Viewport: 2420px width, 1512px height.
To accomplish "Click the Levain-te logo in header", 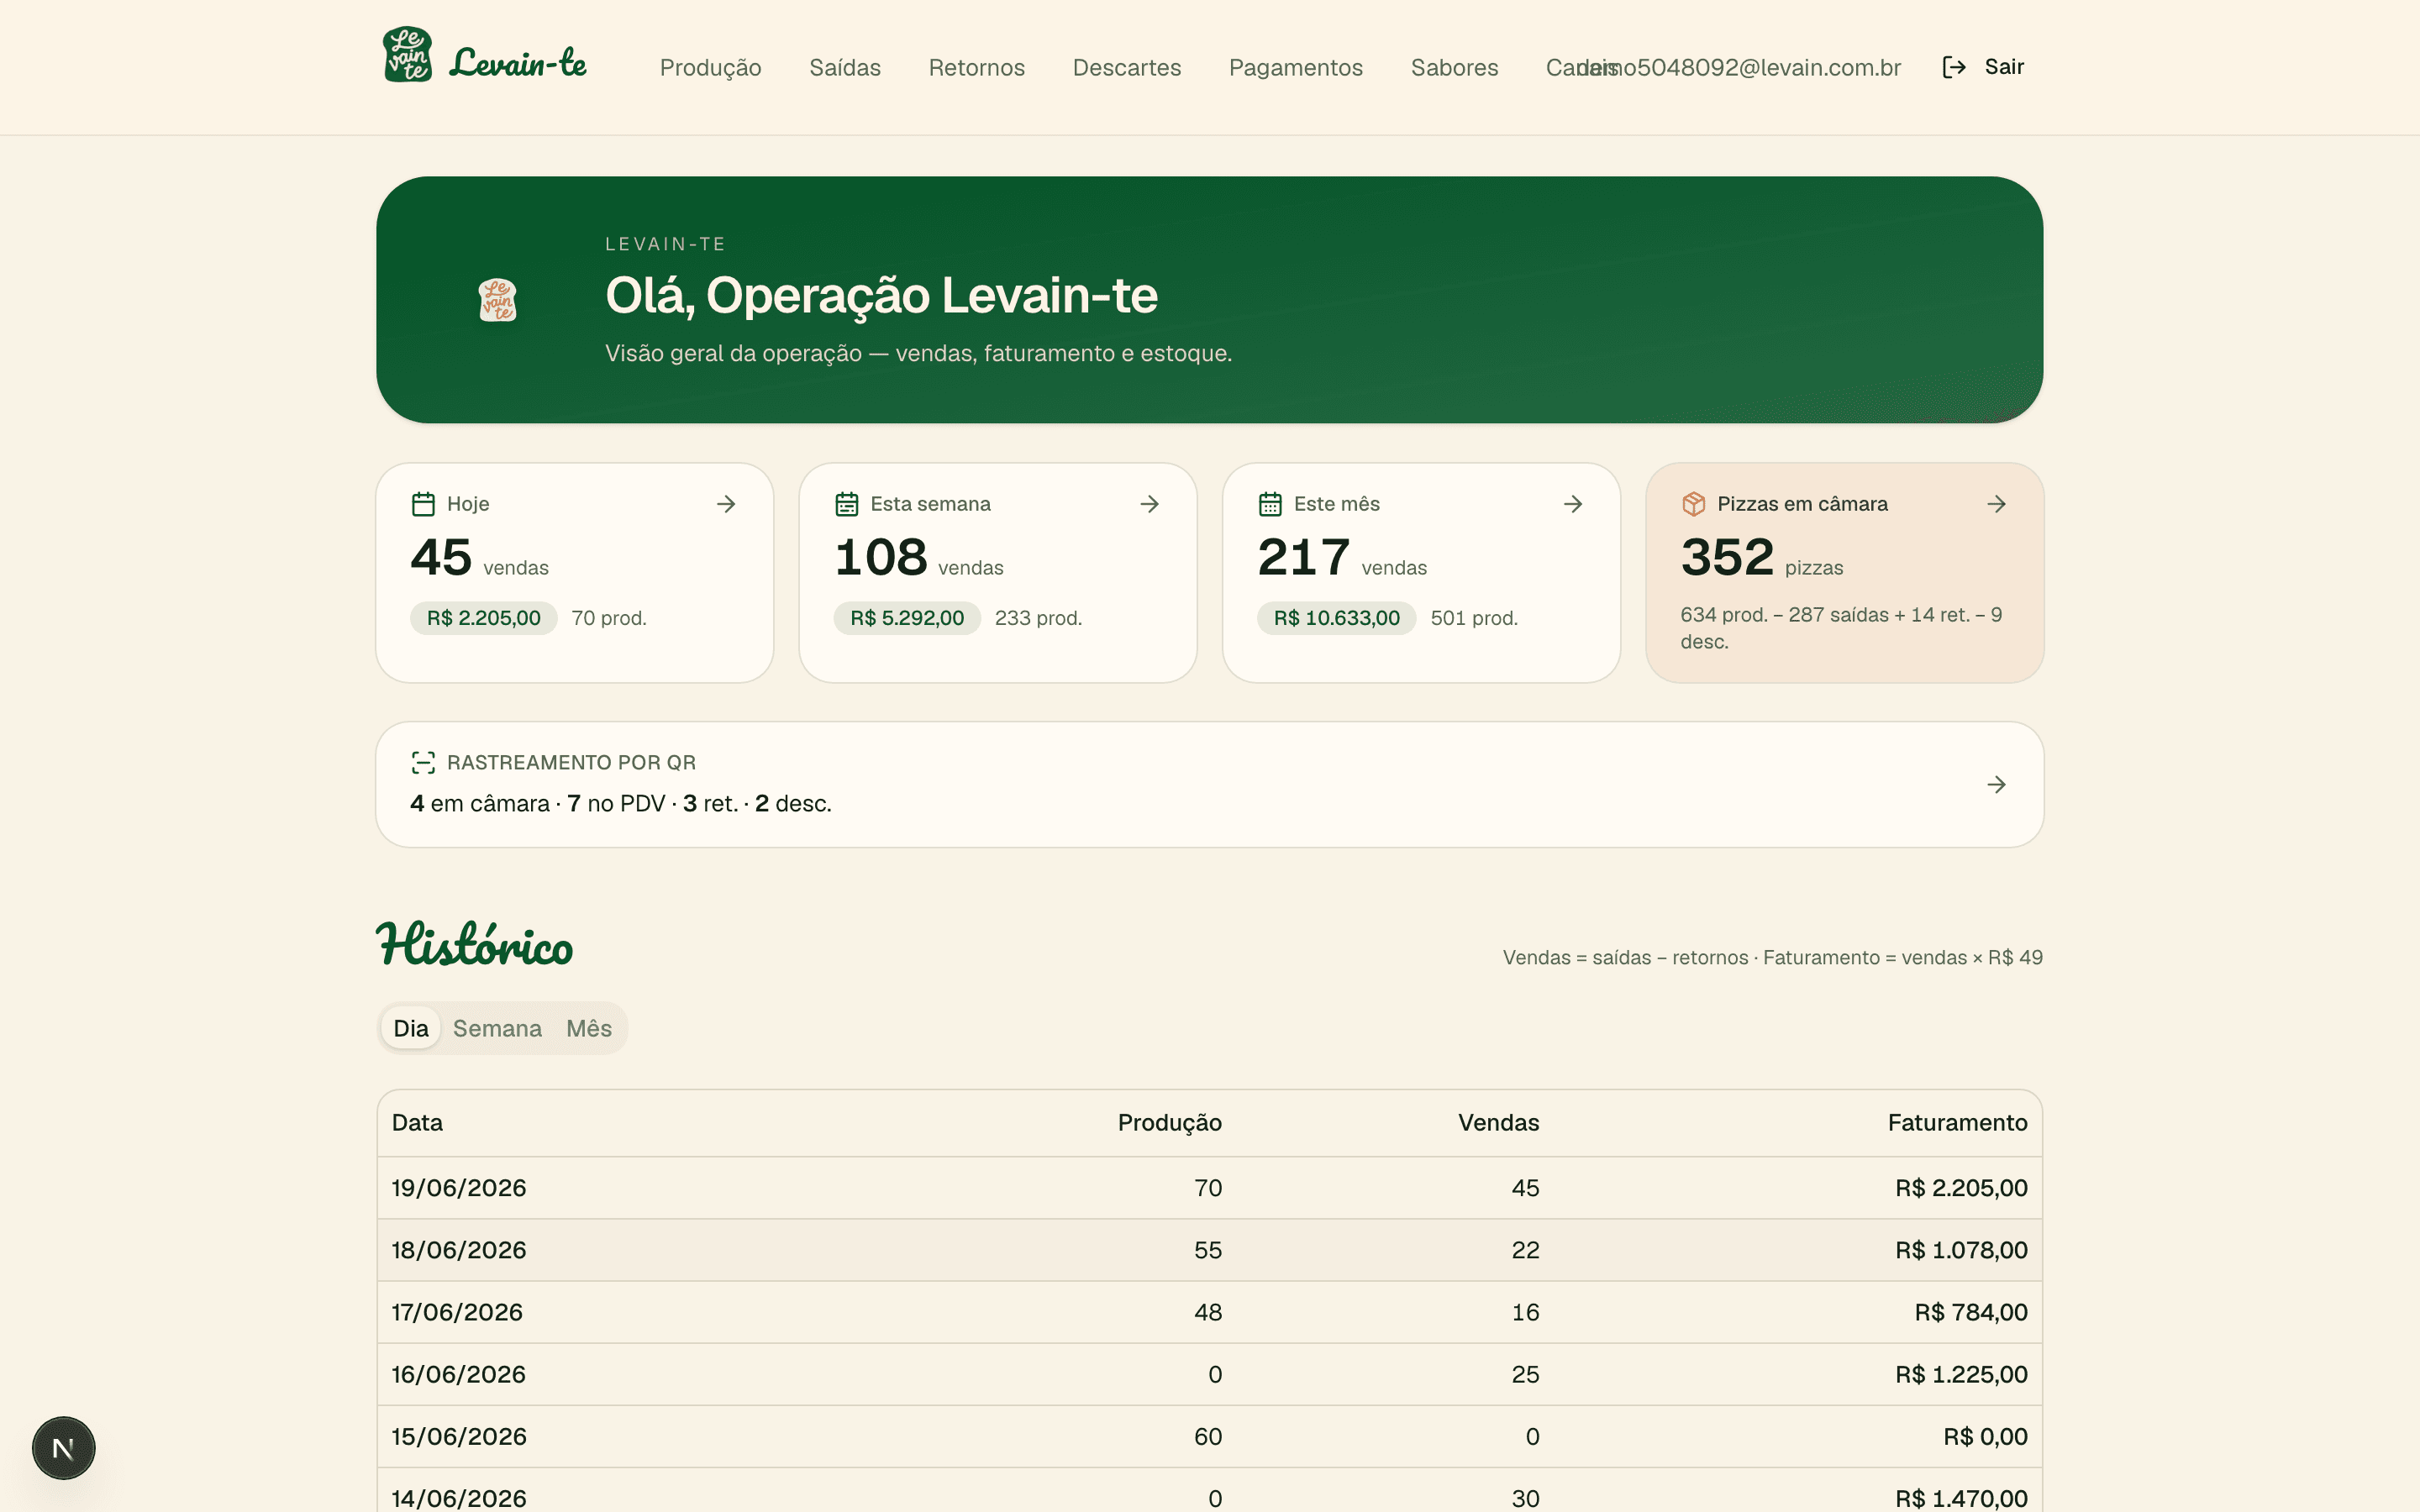I will 484,55.
